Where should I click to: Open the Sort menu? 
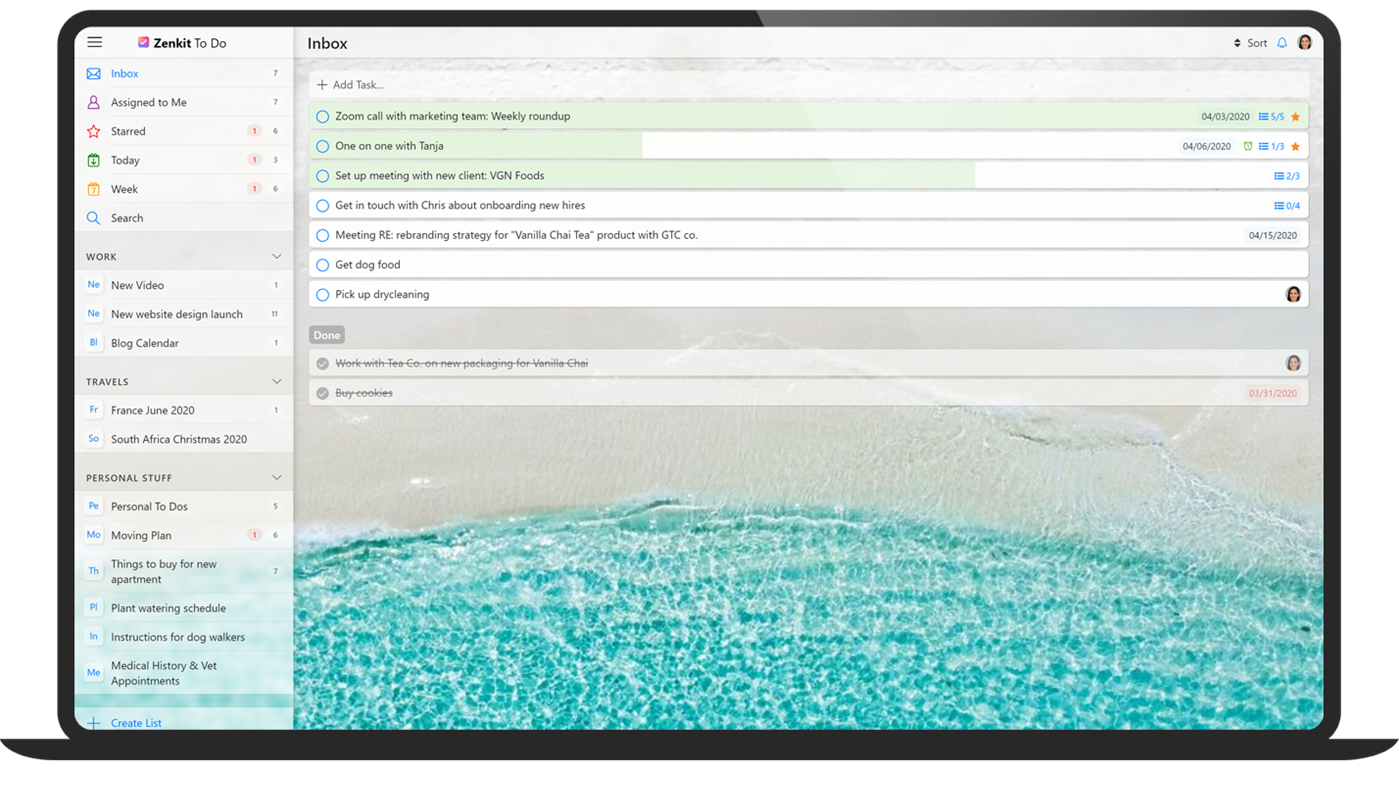(1251, 42)
